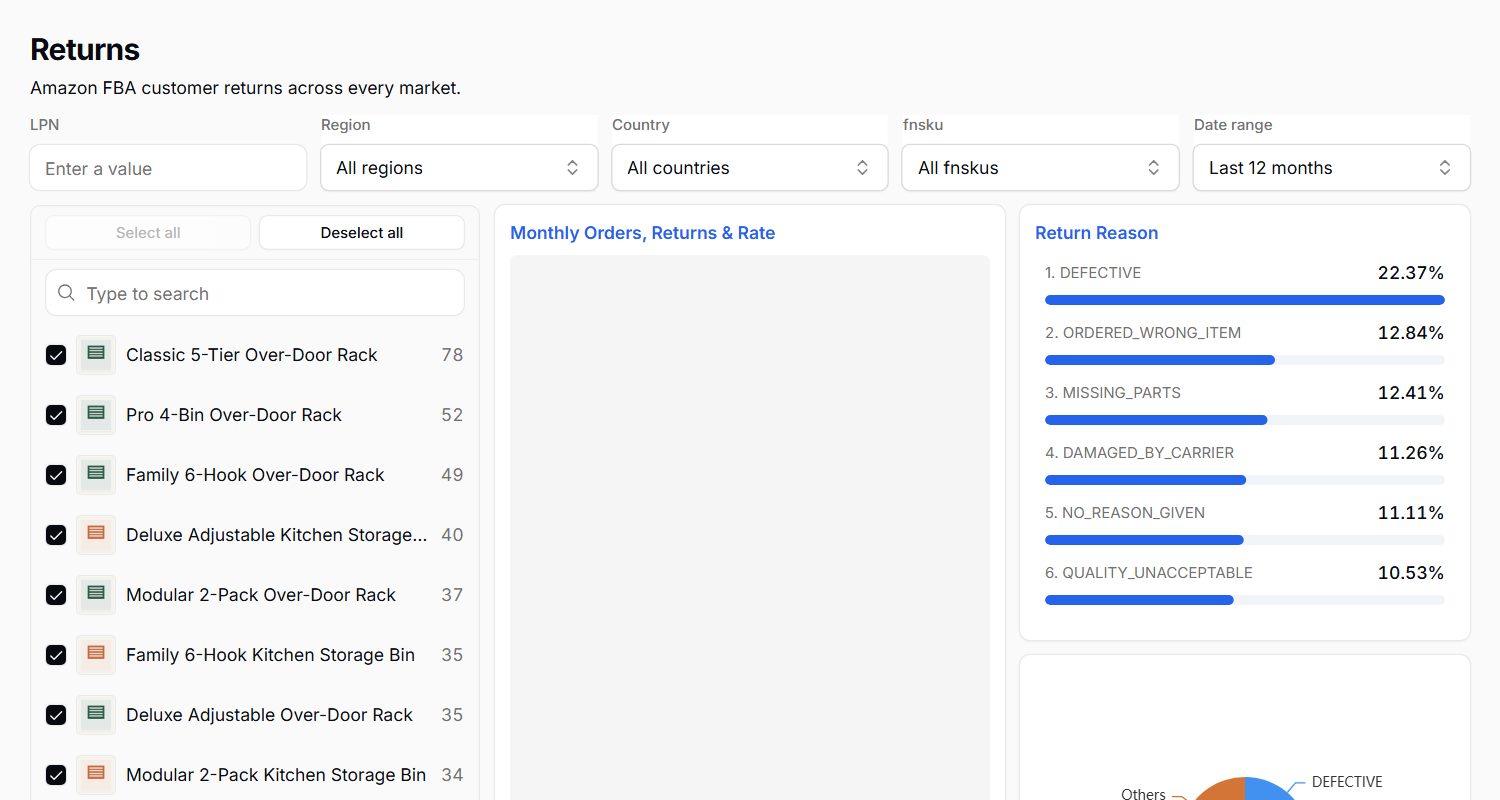
Task: Open the All fnskus dropdown
Action: (x=1040, y=168)
